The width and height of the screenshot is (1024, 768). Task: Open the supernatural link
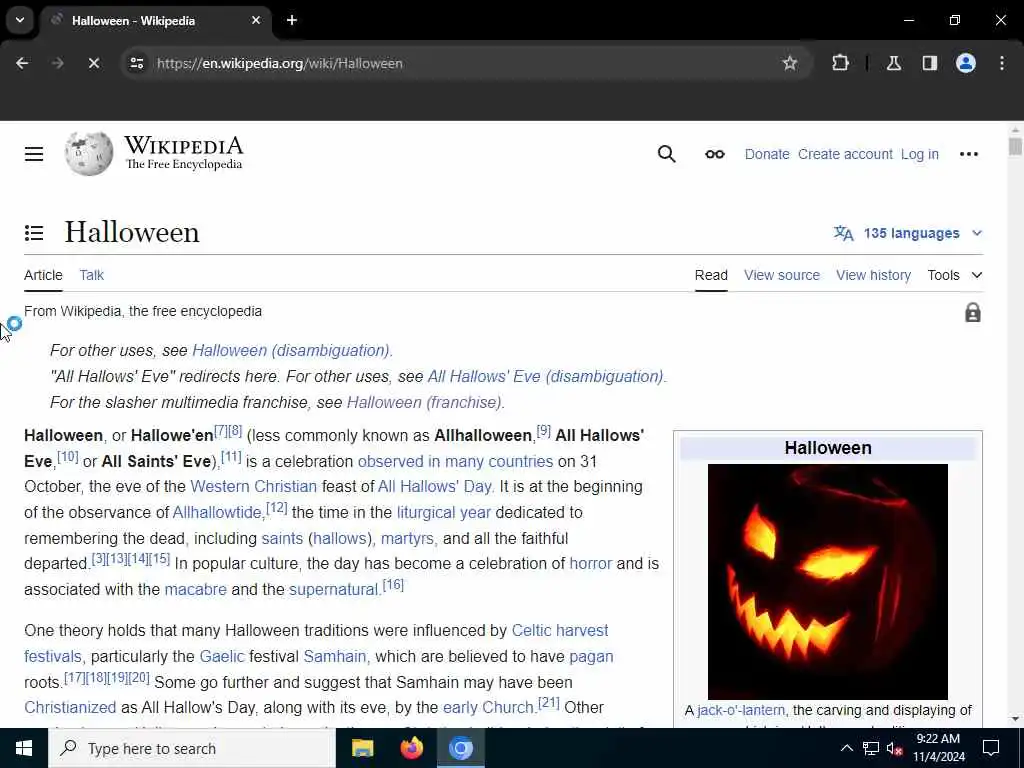tap(333, 590)
